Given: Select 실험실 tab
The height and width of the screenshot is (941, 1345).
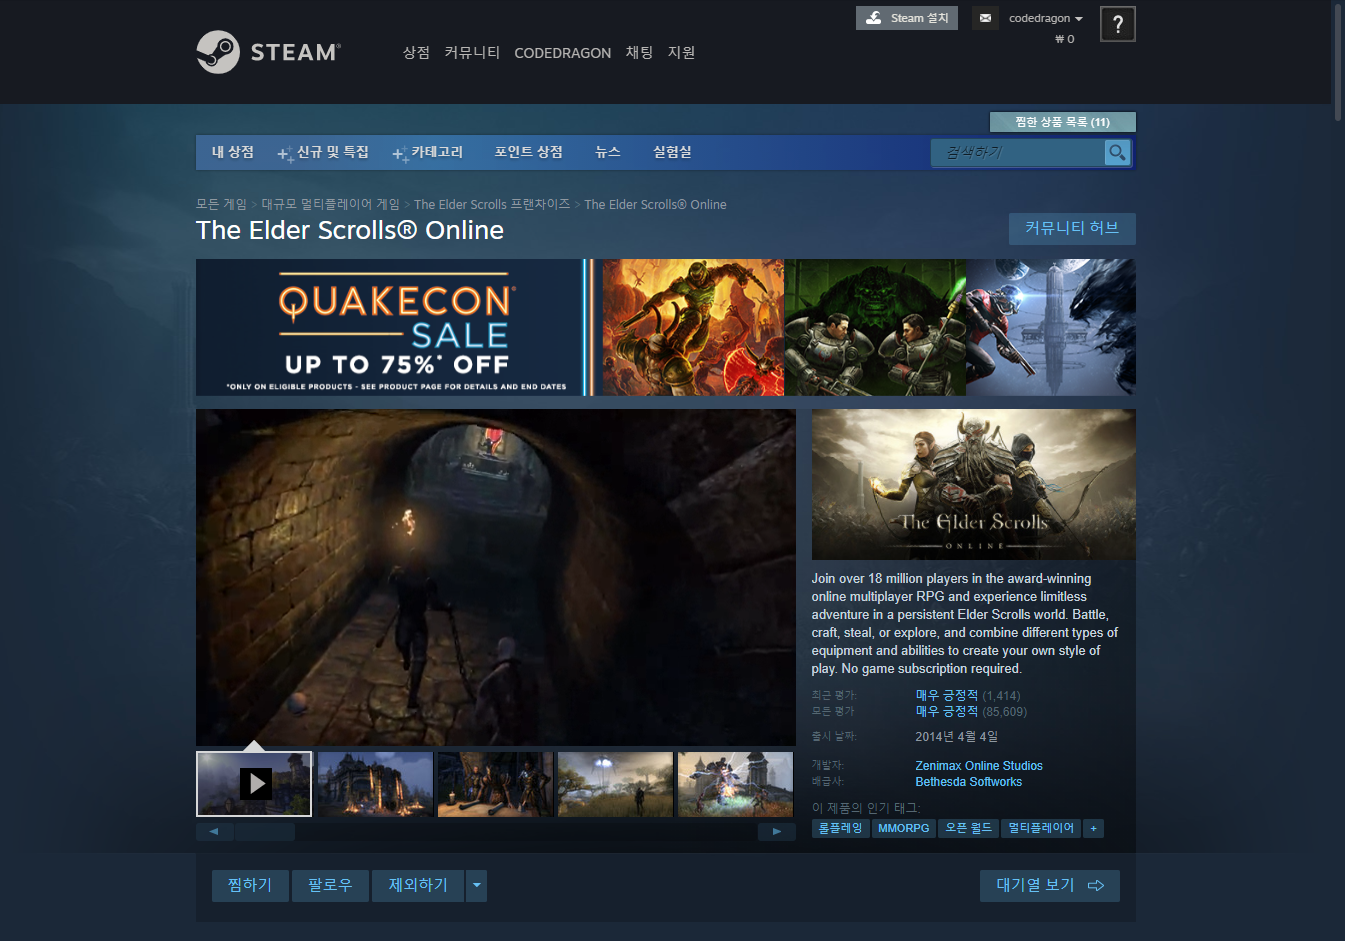Looking at the screenshot, I should pyautogui.click(x=672, y=152).
